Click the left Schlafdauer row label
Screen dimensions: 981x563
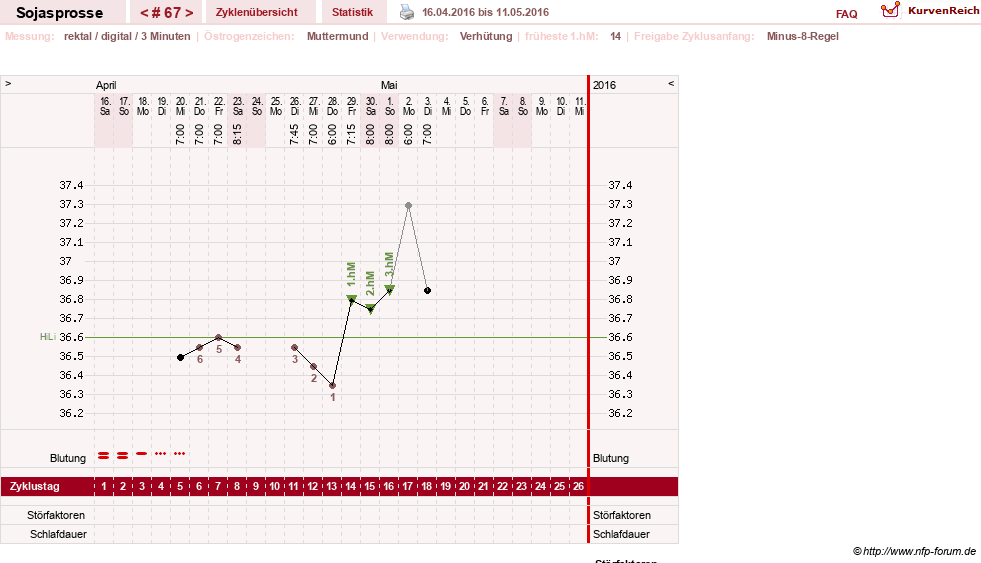pyautogui.click(x=58, y=535)
